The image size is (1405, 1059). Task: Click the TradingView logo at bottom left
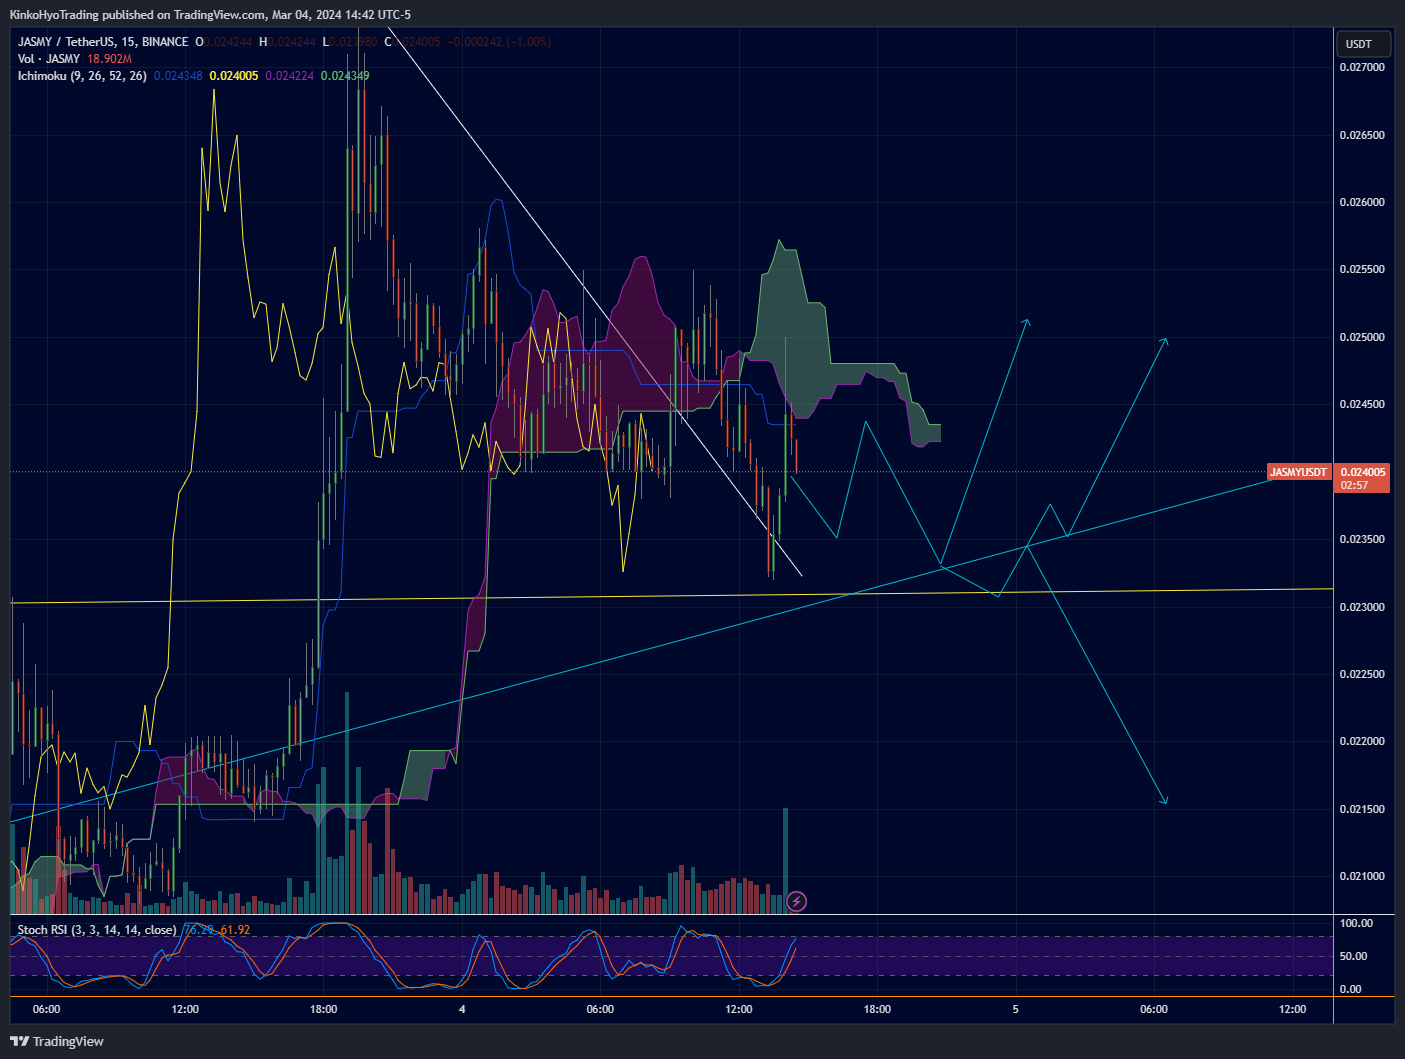[57, 1041]
